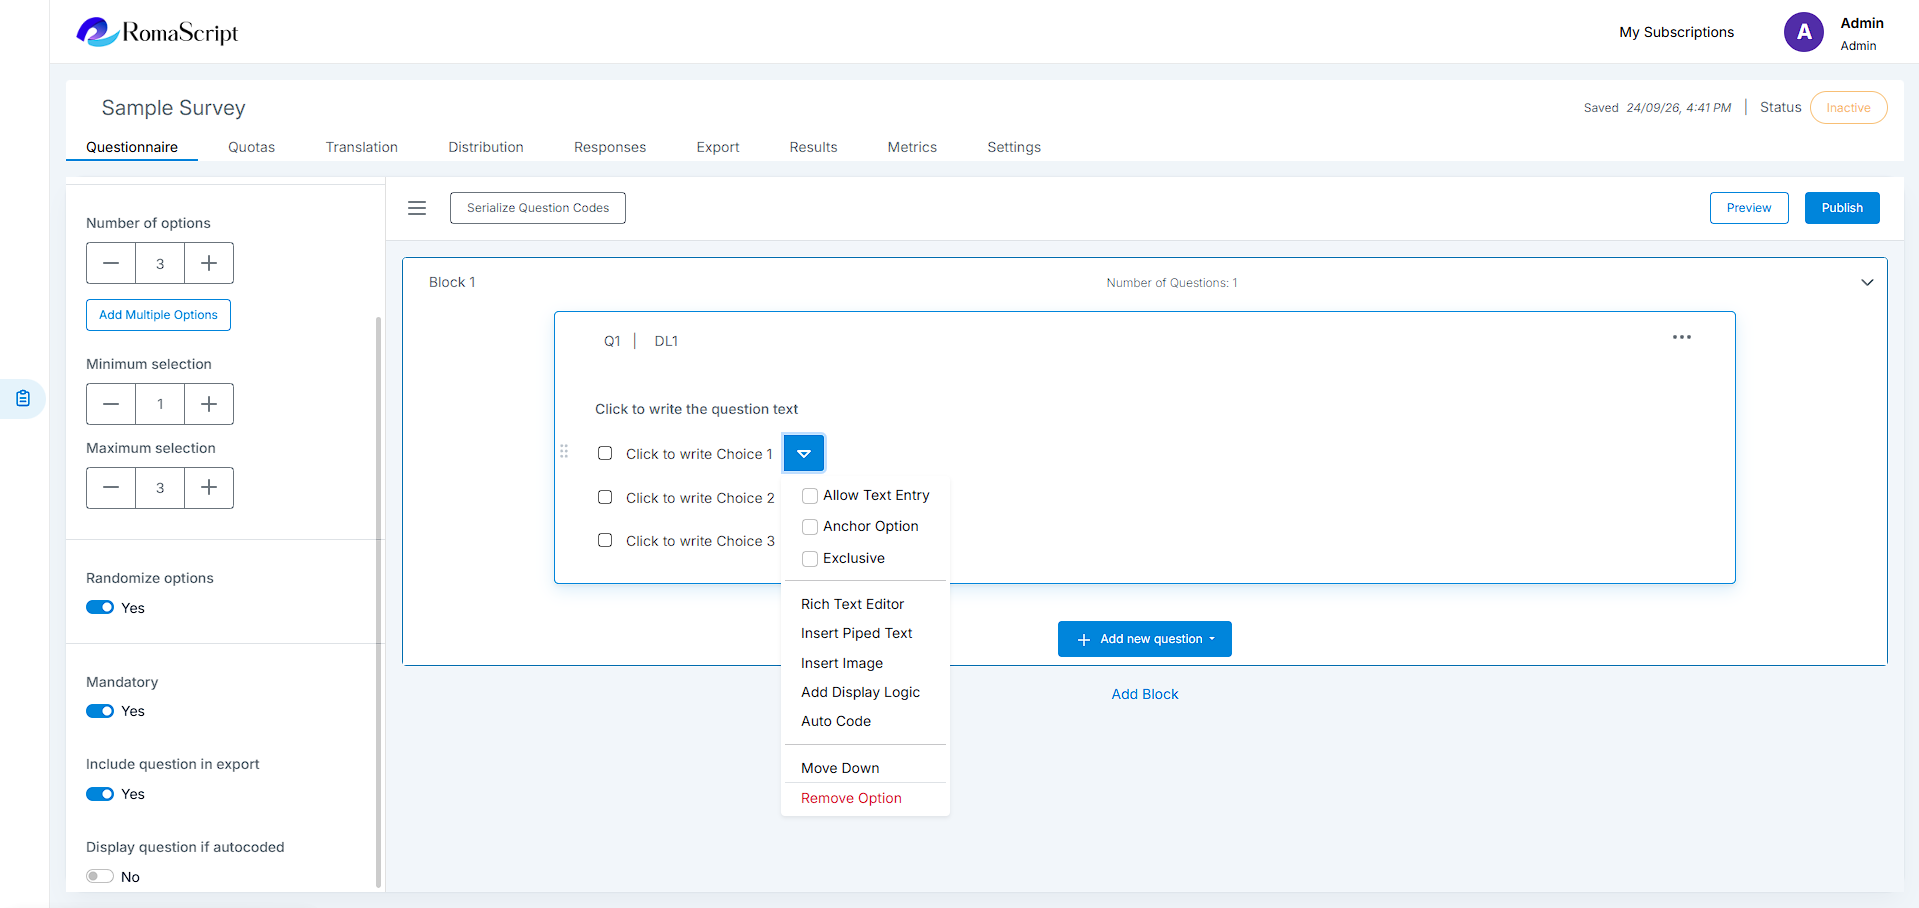Screen dimensions: 1919x908
Task: Increase the Number of options
Action: click(209, 263)
